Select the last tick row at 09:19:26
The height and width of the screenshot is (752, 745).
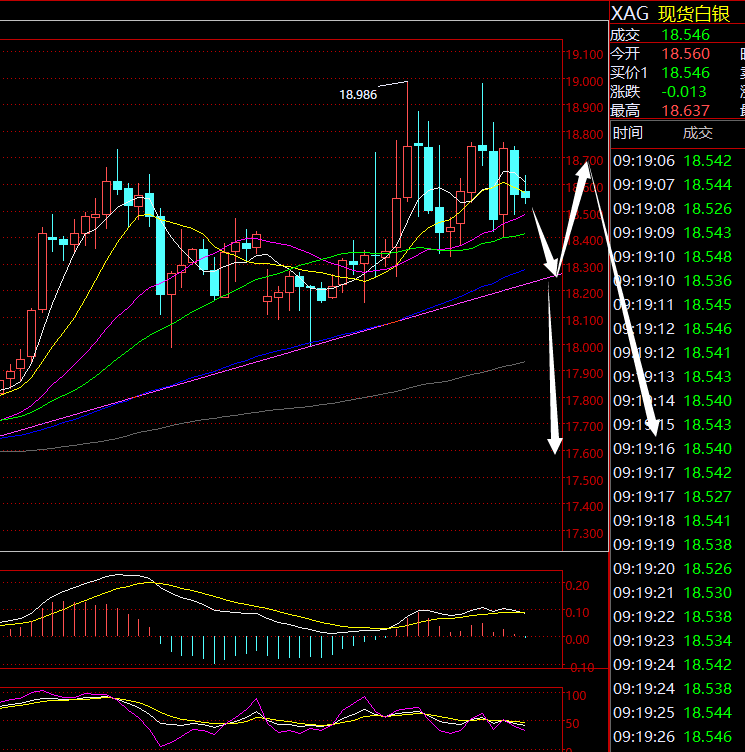[673, 737]
